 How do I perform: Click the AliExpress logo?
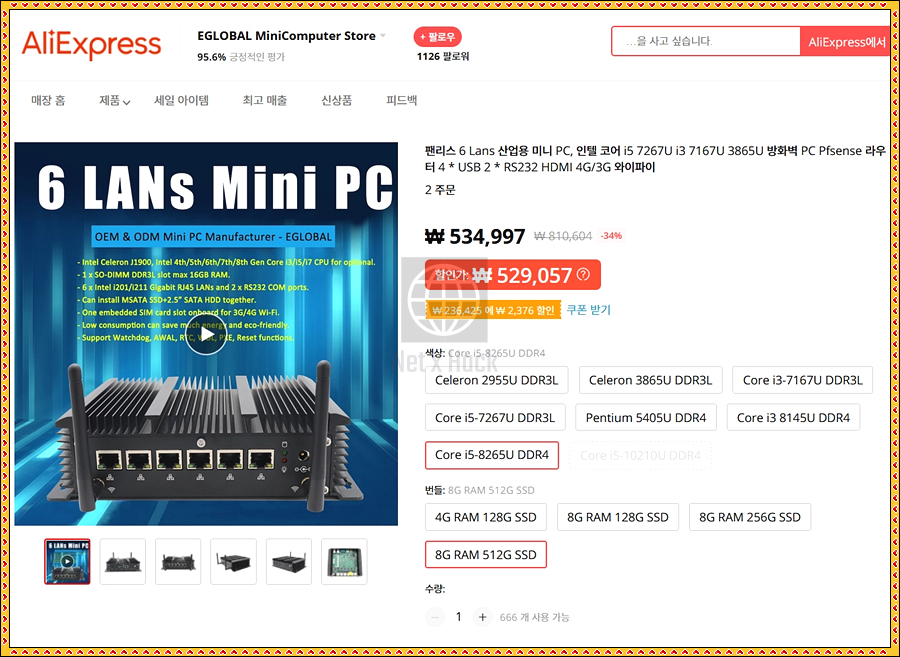(91, 45)
